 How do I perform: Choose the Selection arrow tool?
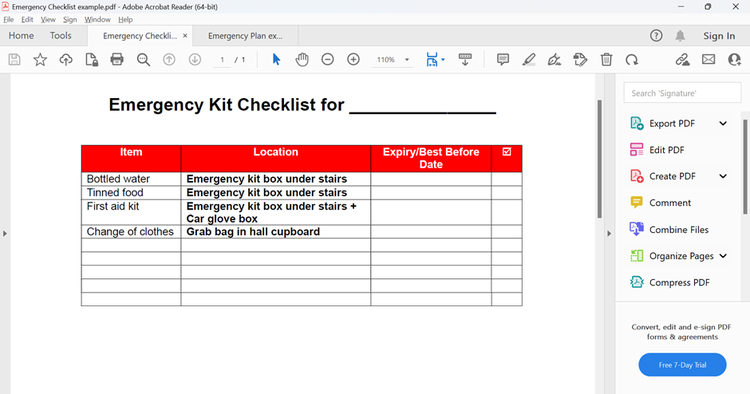pos(276,59)
